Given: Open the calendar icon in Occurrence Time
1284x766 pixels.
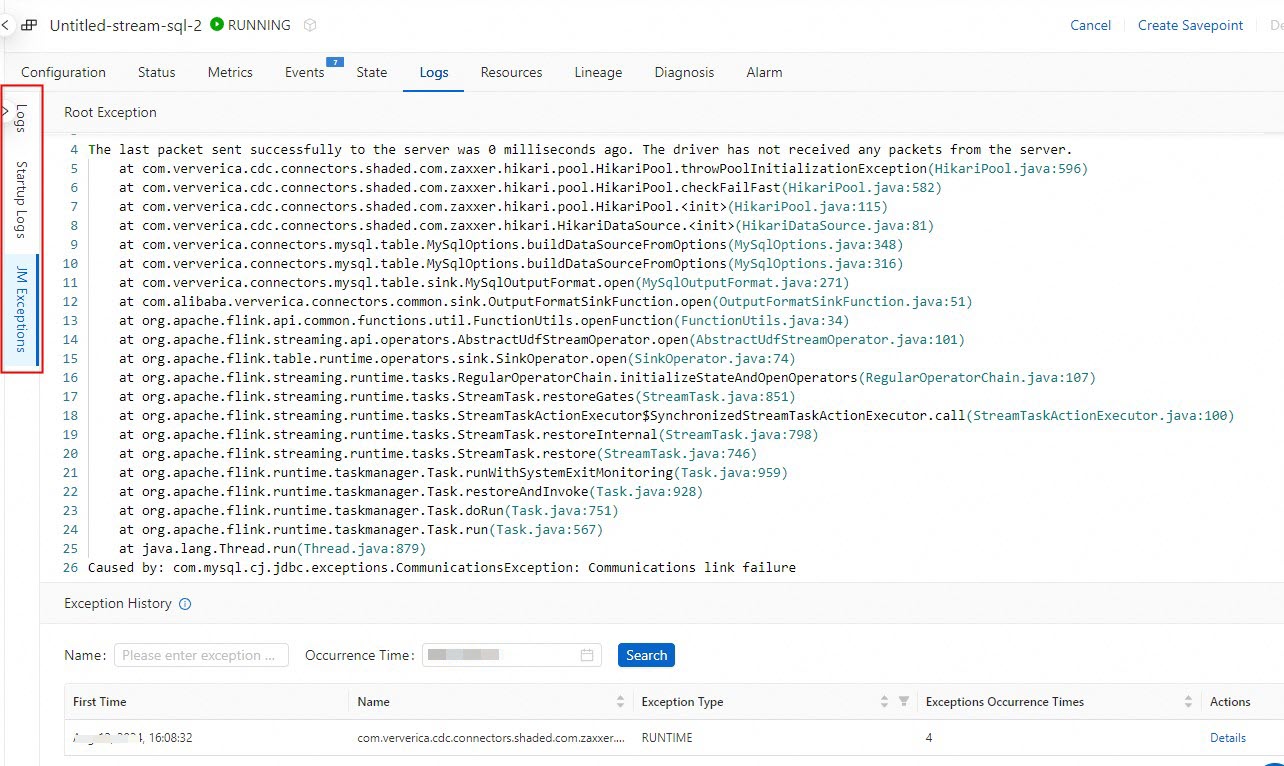Looking at the screenshot, I should tap(587, 655).
